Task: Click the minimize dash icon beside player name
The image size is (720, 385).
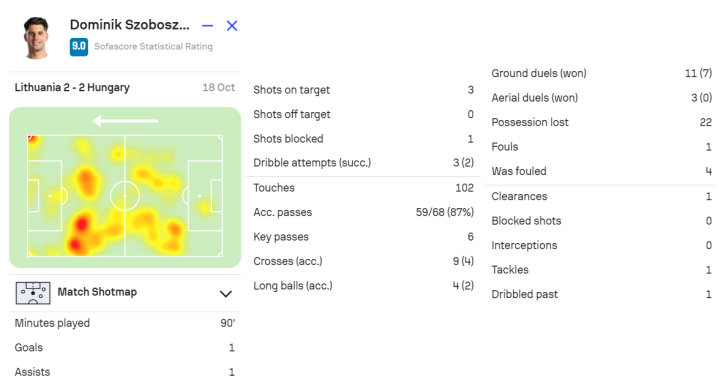Action: click(208, 26)
